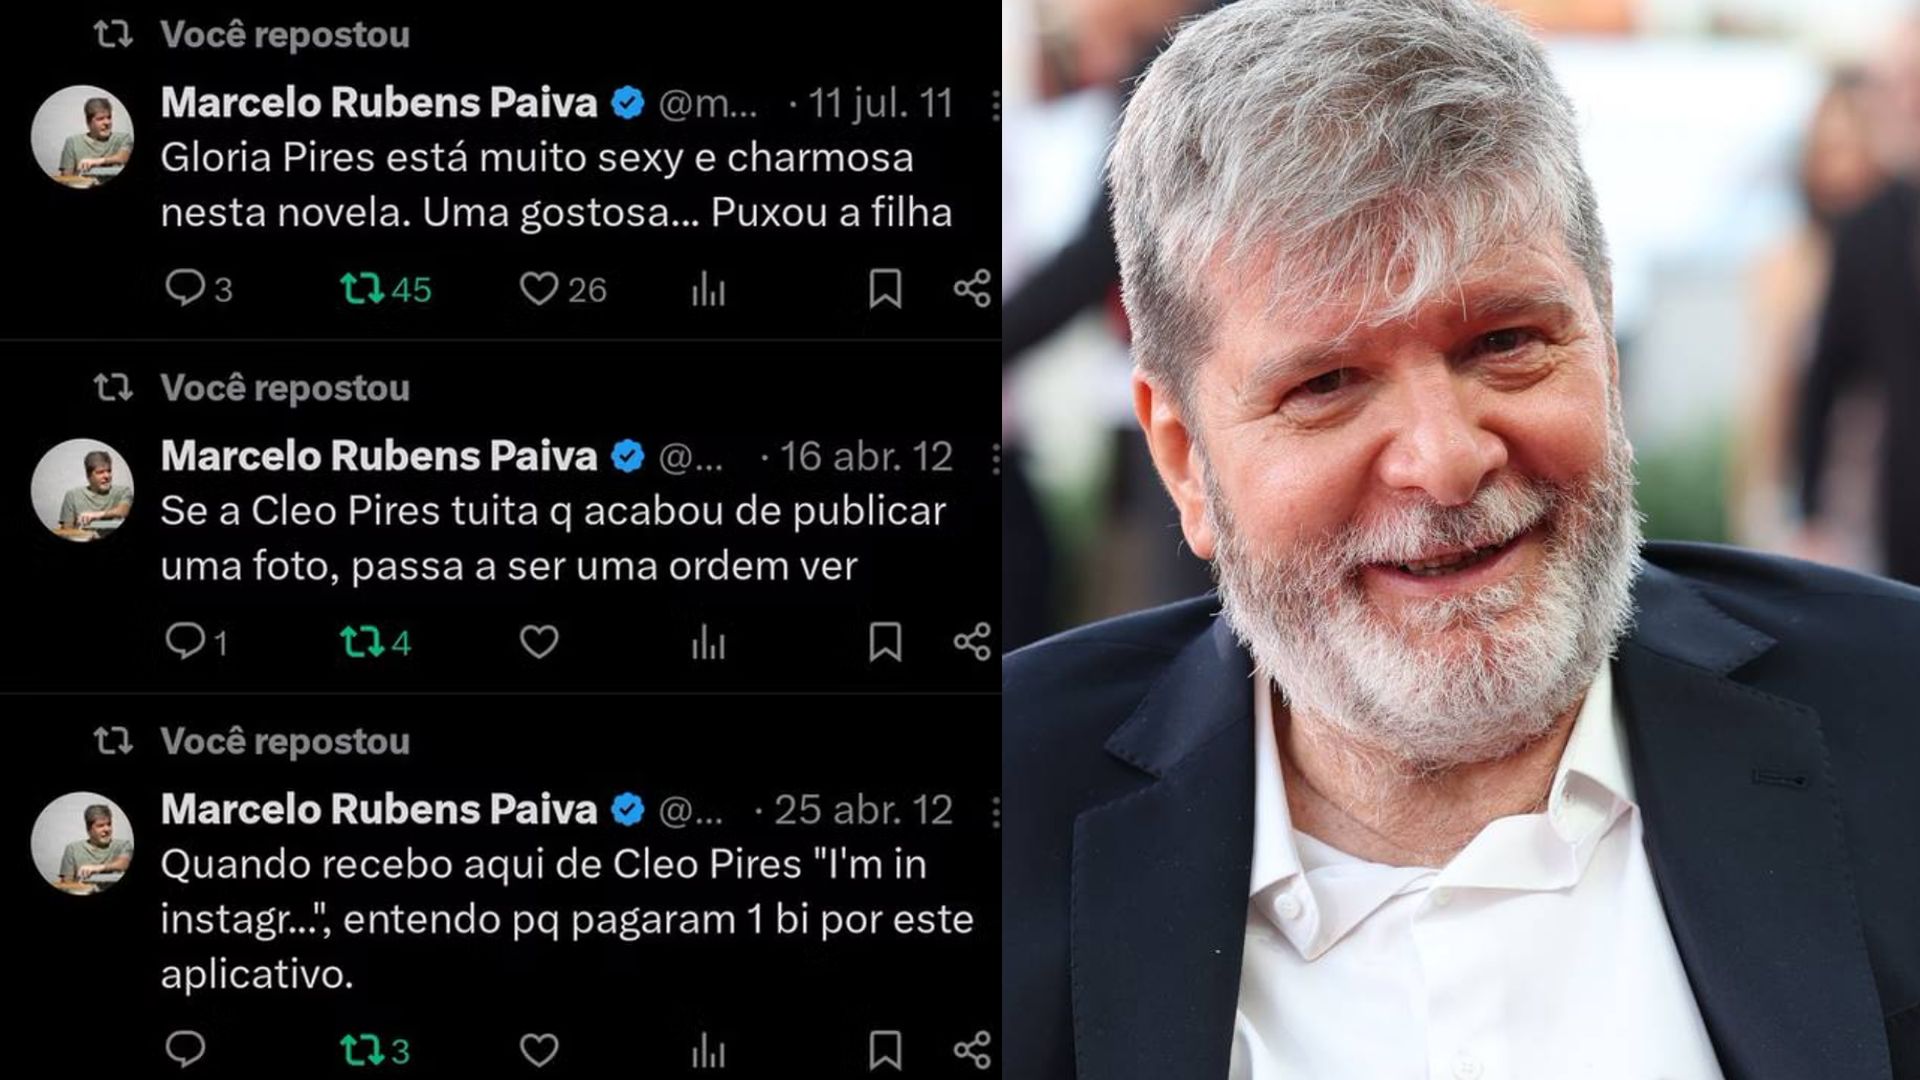View analytics for the 11 jul. 11 tweet
Image resolution: width=1920 pixels, height=1080 pixels.
pyautogui.click(x=708, y=289)
